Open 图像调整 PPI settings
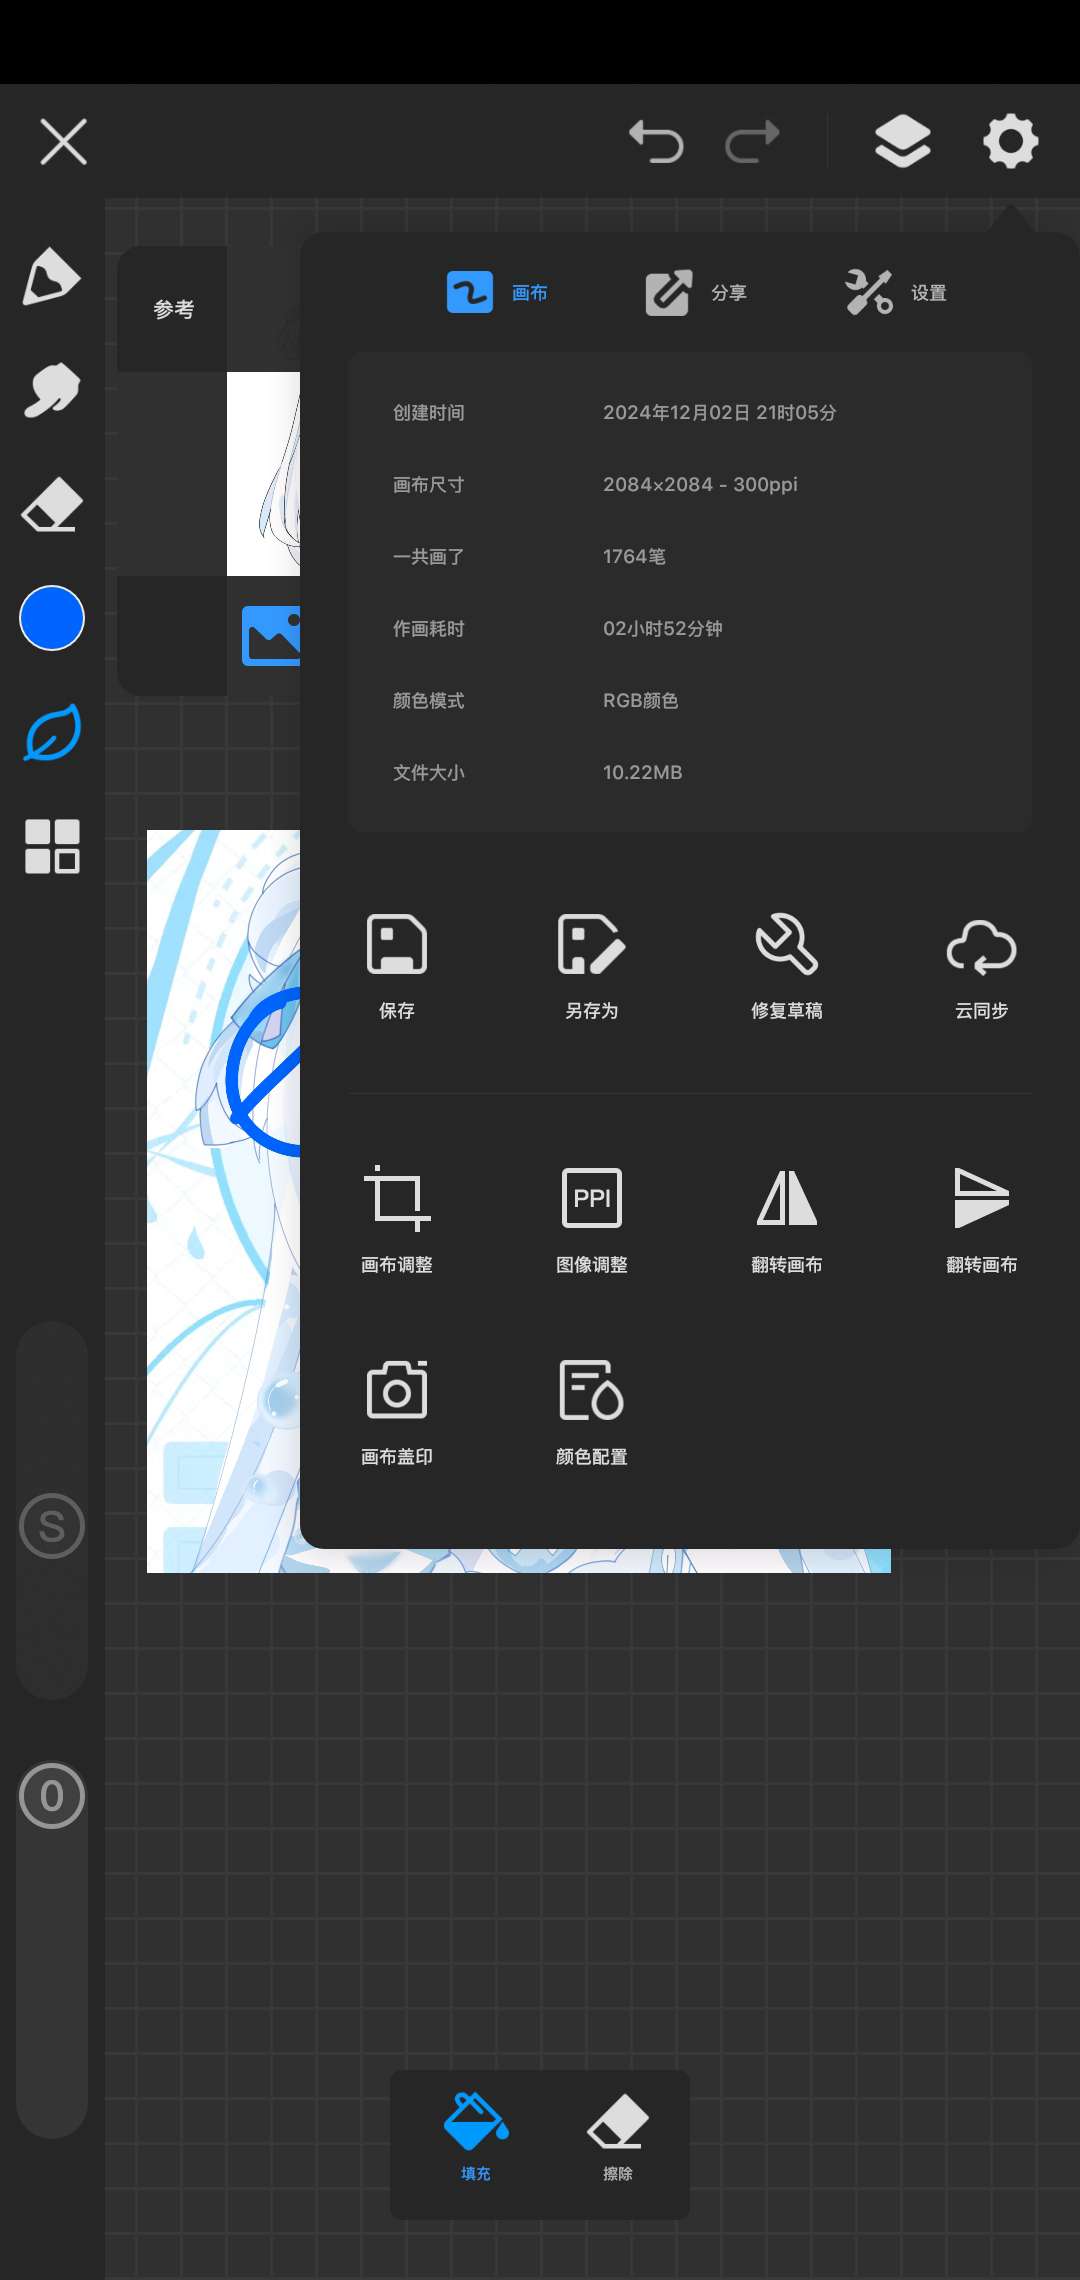1080x2280 pixels. click(x=592, y=1219)
